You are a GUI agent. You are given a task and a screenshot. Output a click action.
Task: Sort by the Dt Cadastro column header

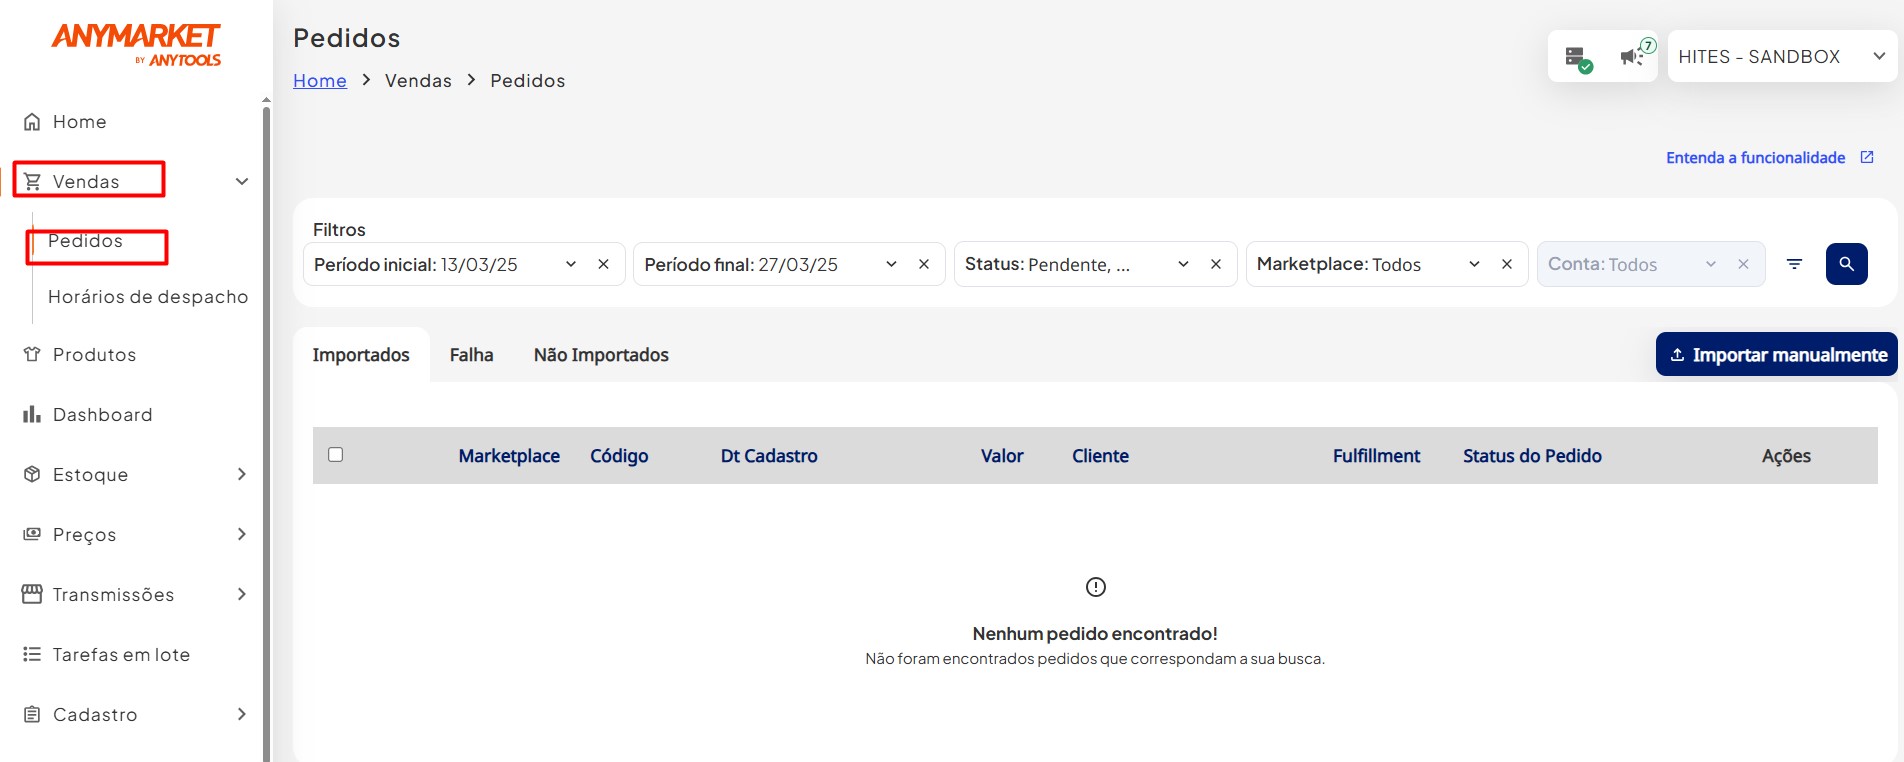pyautogui.click(x=769, y=456)
